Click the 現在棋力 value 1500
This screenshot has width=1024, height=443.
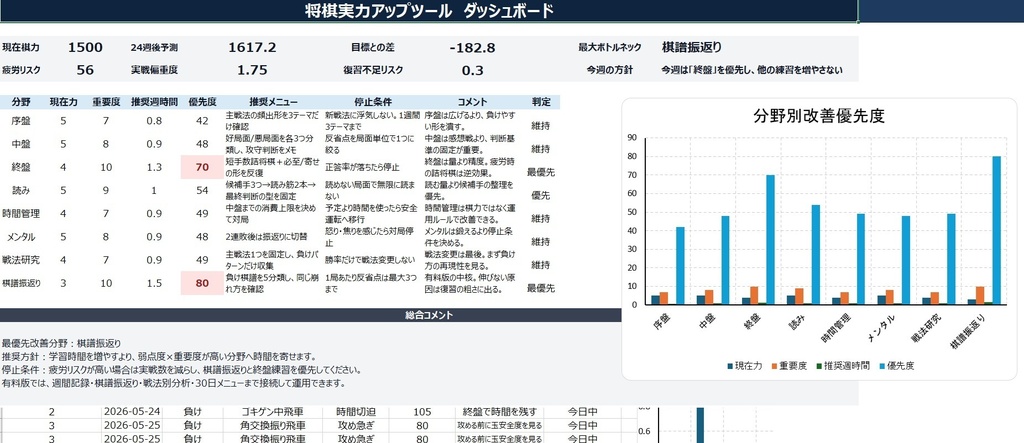[x=86, y=47]
